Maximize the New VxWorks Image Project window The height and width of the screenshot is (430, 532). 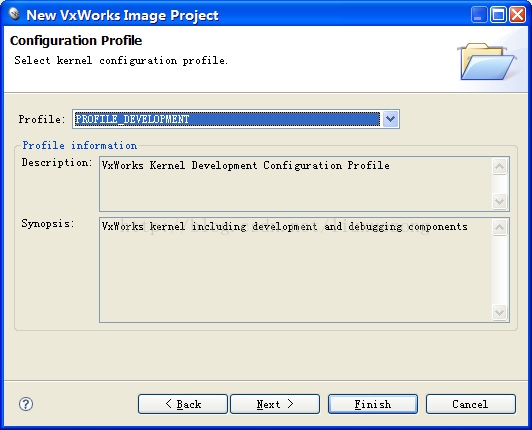(498, 15)
